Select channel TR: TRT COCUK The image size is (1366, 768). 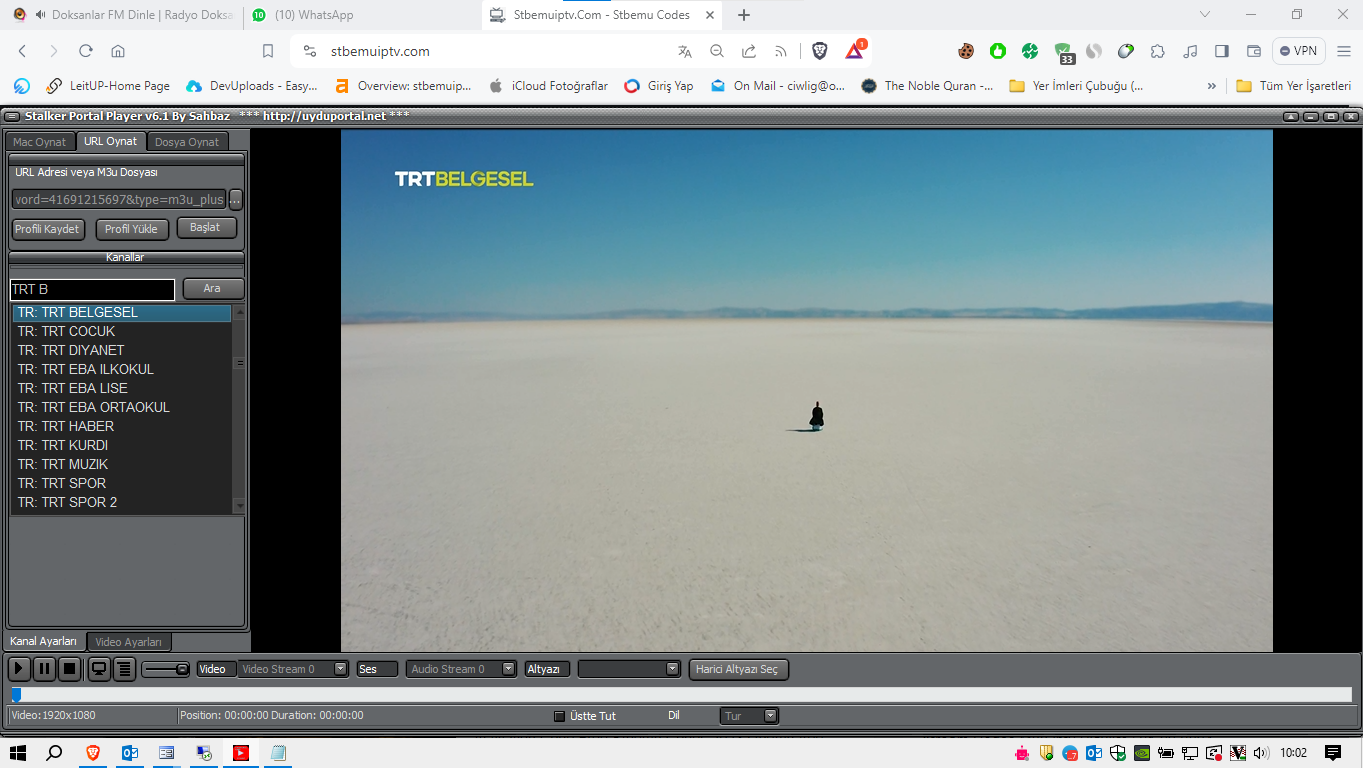coord(122,331)
